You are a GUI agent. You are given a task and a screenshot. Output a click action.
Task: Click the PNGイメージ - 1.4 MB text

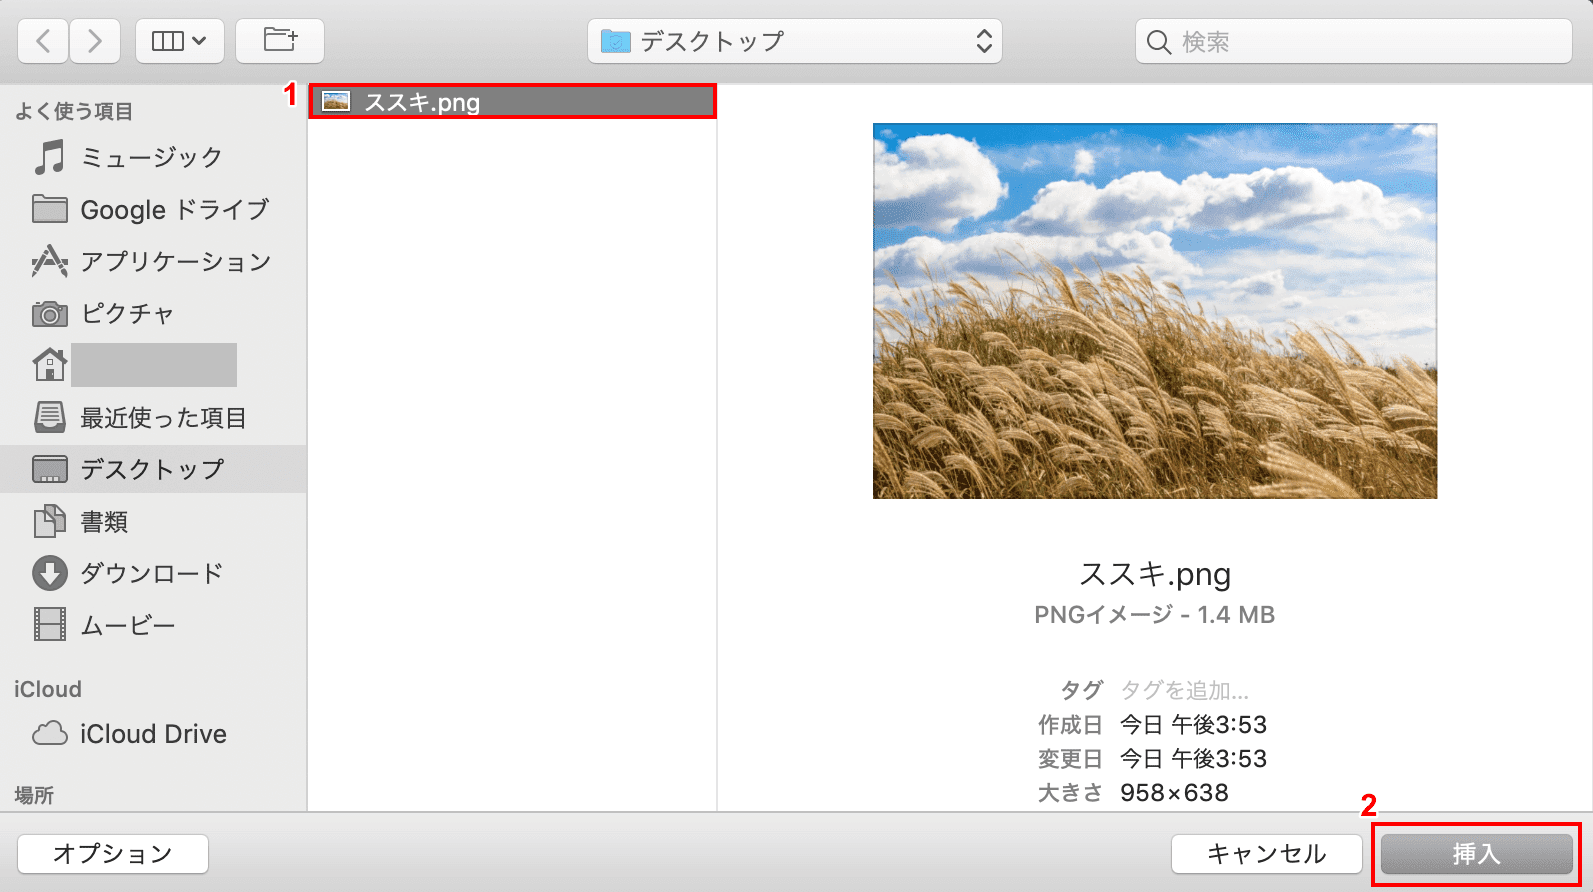click(1155, 615)
